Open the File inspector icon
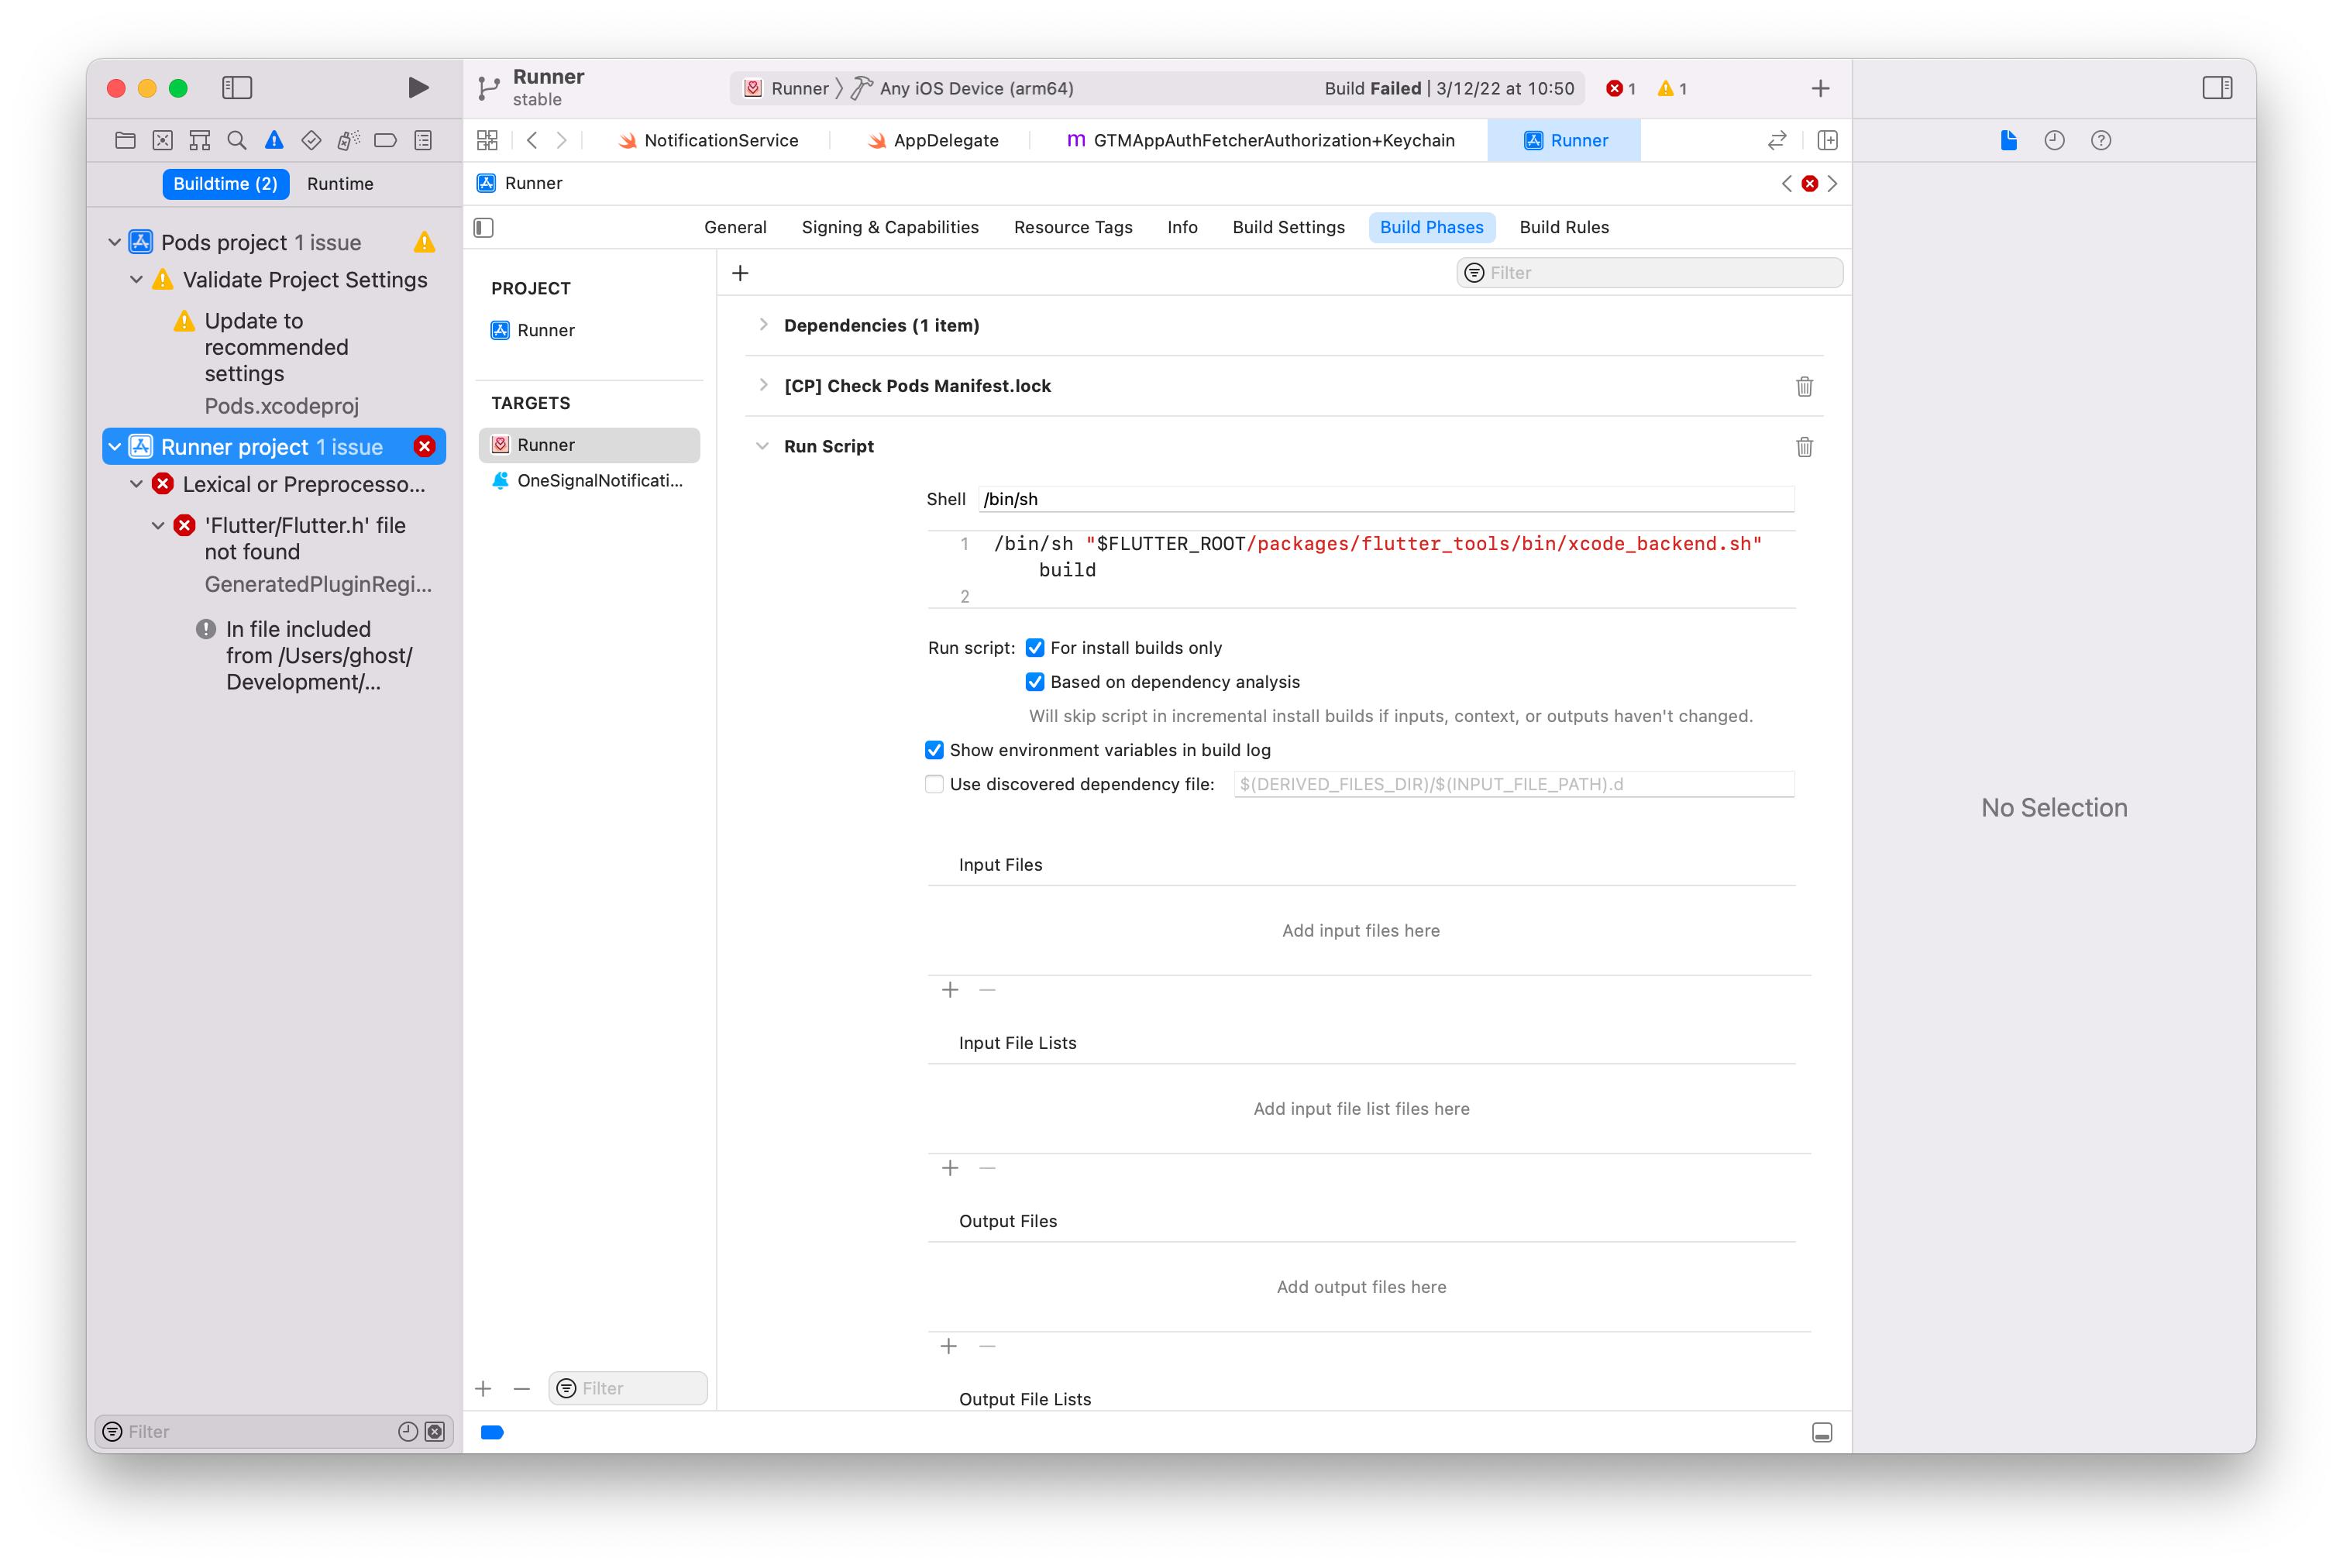This screenshot has height=1568, width=2343. tap(2008, 140)
